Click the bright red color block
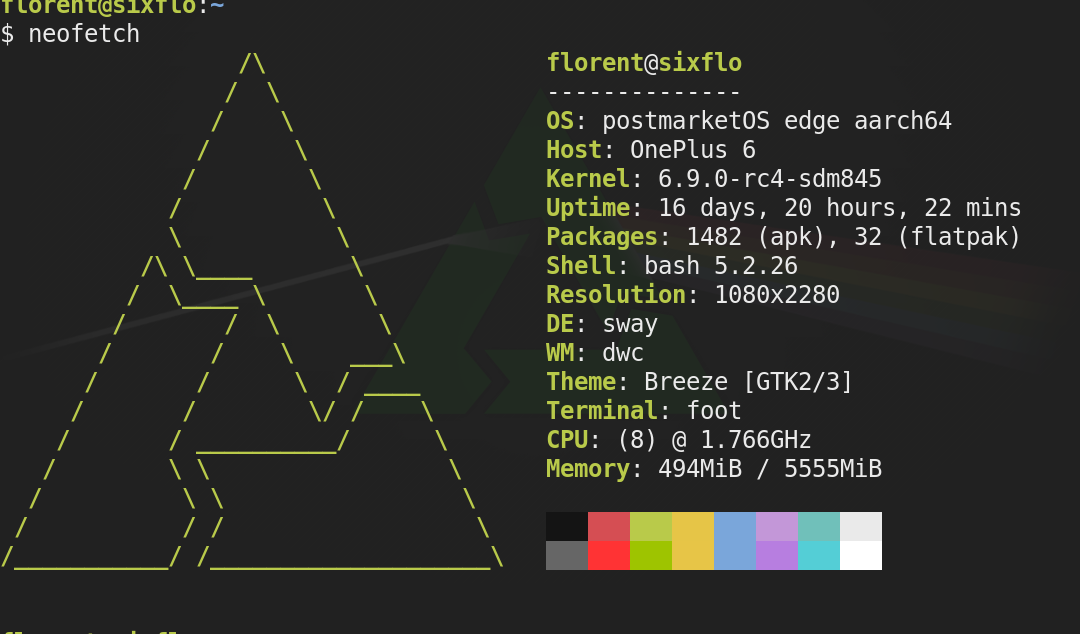1080x634 pixels. 609,555
